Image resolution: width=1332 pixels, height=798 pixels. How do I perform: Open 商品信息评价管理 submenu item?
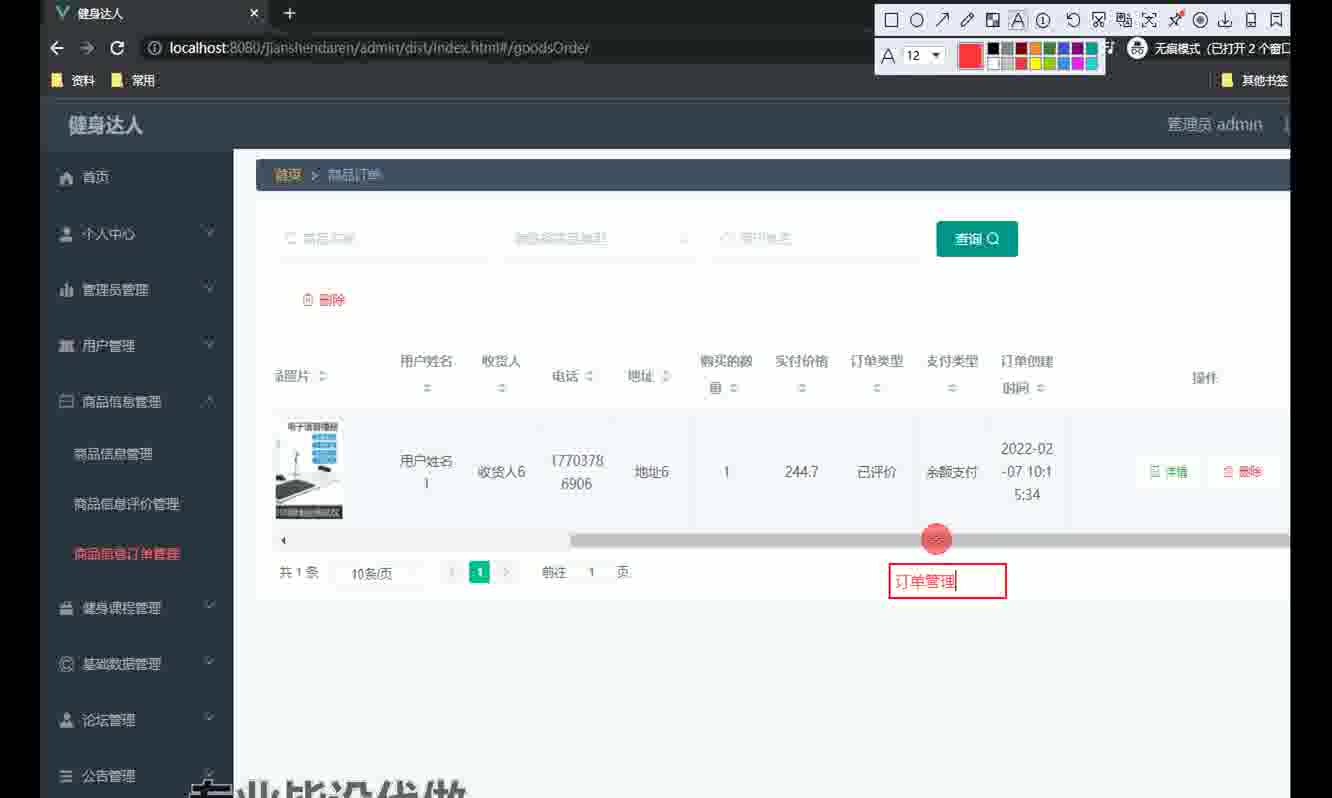point(126,504)
